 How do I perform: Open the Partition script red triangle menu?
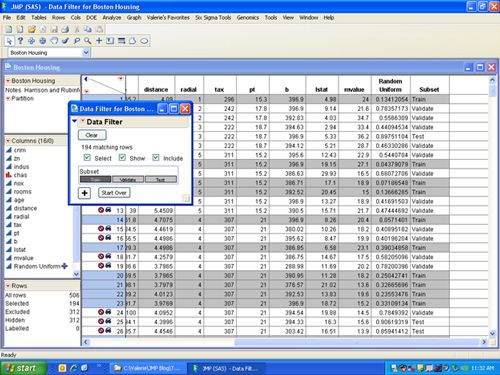(x=8, y=98)
